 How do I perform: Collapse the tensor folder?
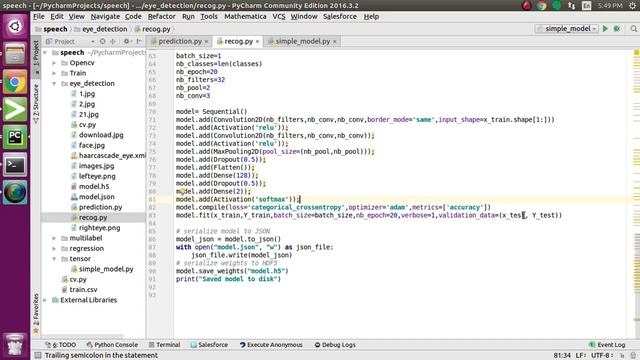[54, 259]
